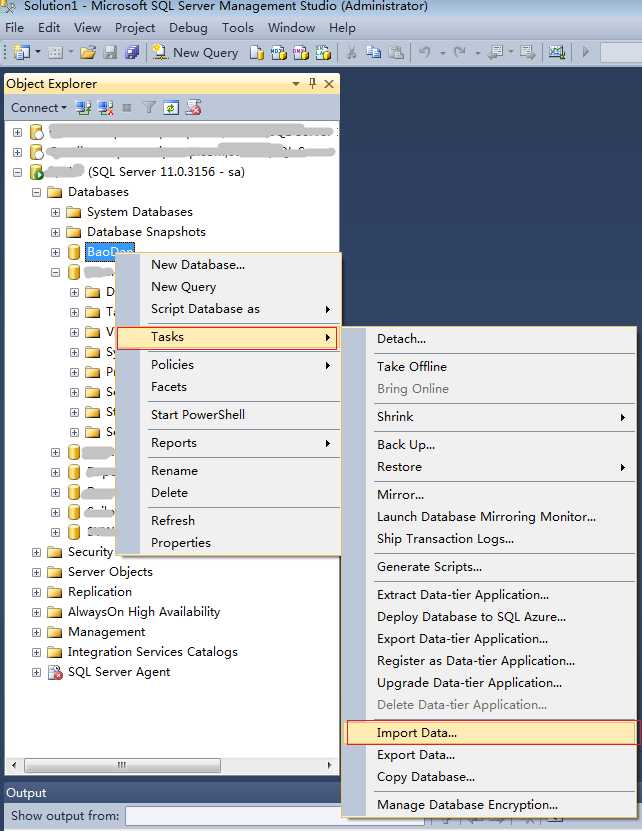
Task: Click the System Databases folder icon
Action: (x=73, y=212)
